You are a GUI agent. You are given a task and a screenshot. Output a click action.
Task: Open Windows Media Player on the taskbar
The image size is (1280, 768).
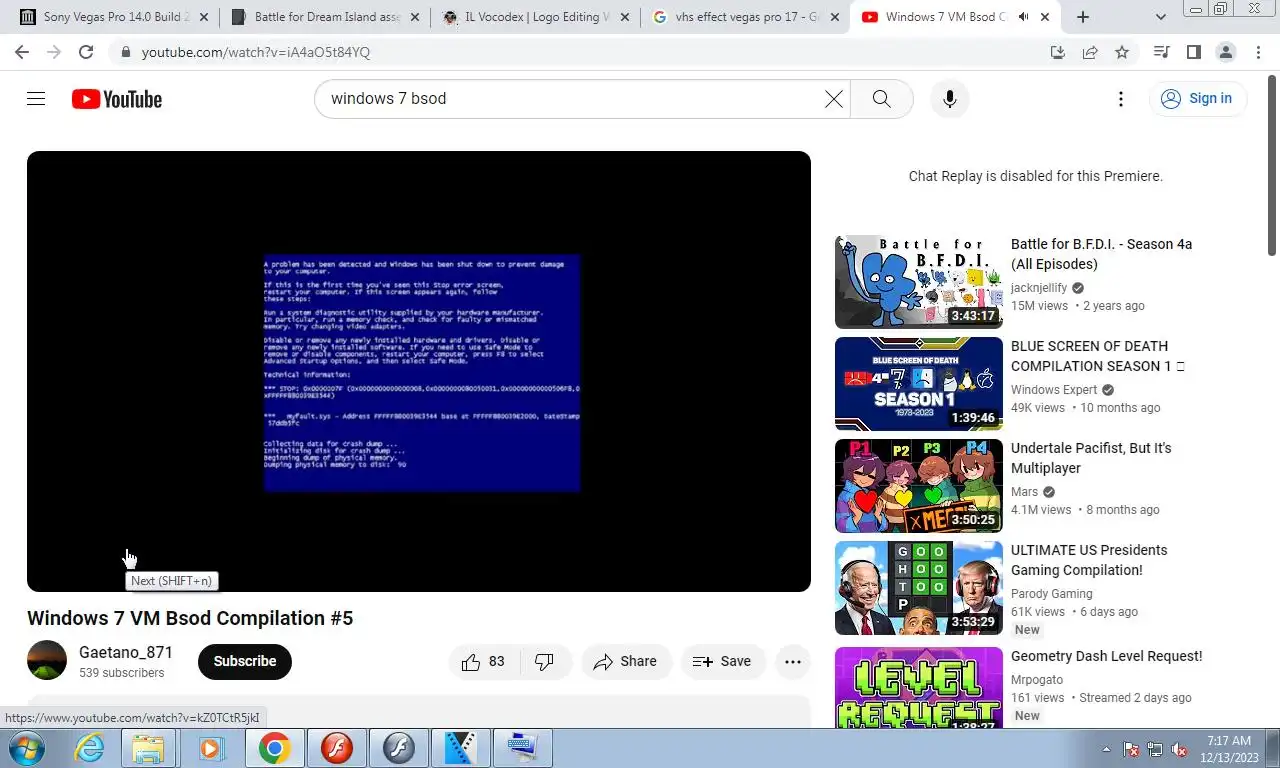click(211, 748)
